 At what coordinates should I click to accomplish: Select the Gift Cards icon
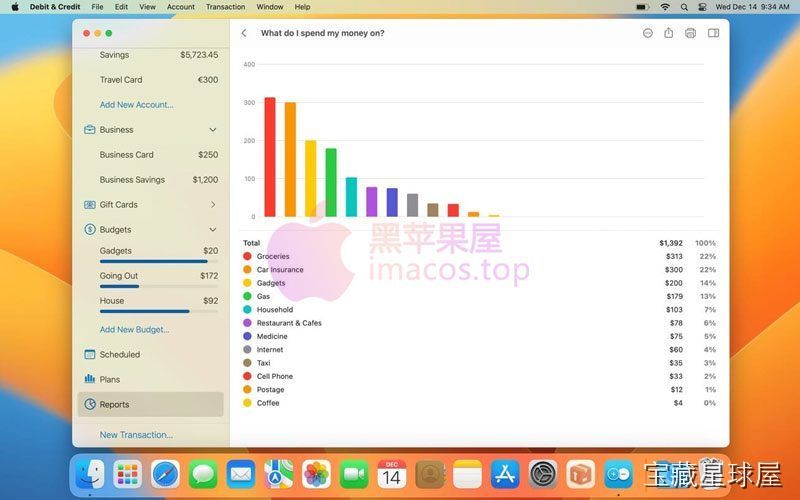click(90, 205)
